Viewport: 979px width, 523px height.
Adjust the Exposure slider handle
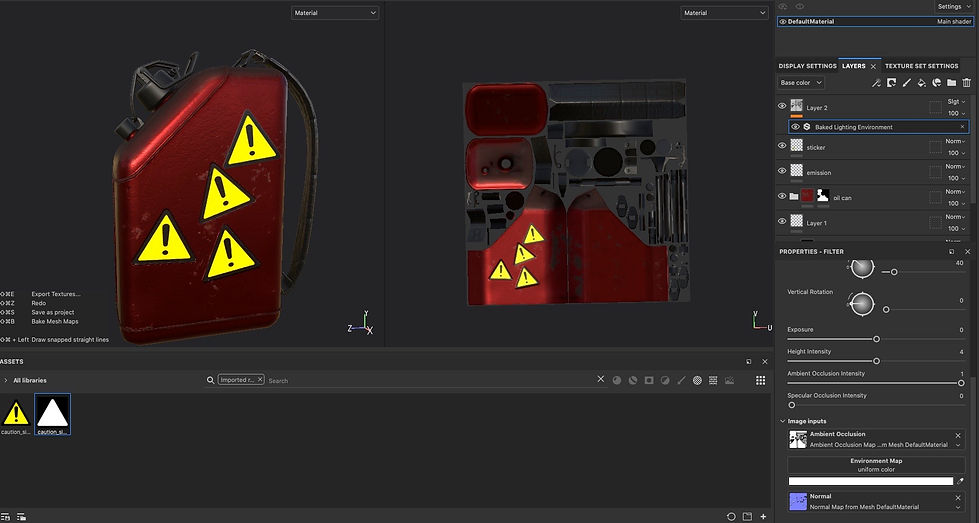tap(876, 339)
